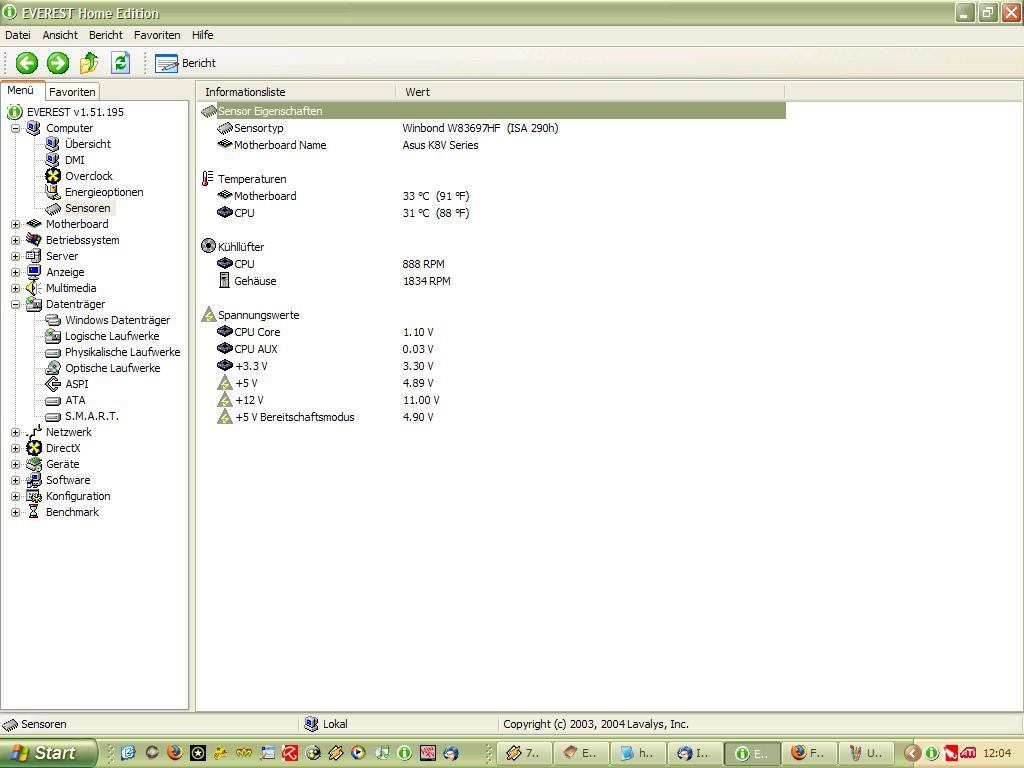The height and width of the screenshot is (768, 1024).
Task: Select the +12 V voltage row
Action: [492, 400]
